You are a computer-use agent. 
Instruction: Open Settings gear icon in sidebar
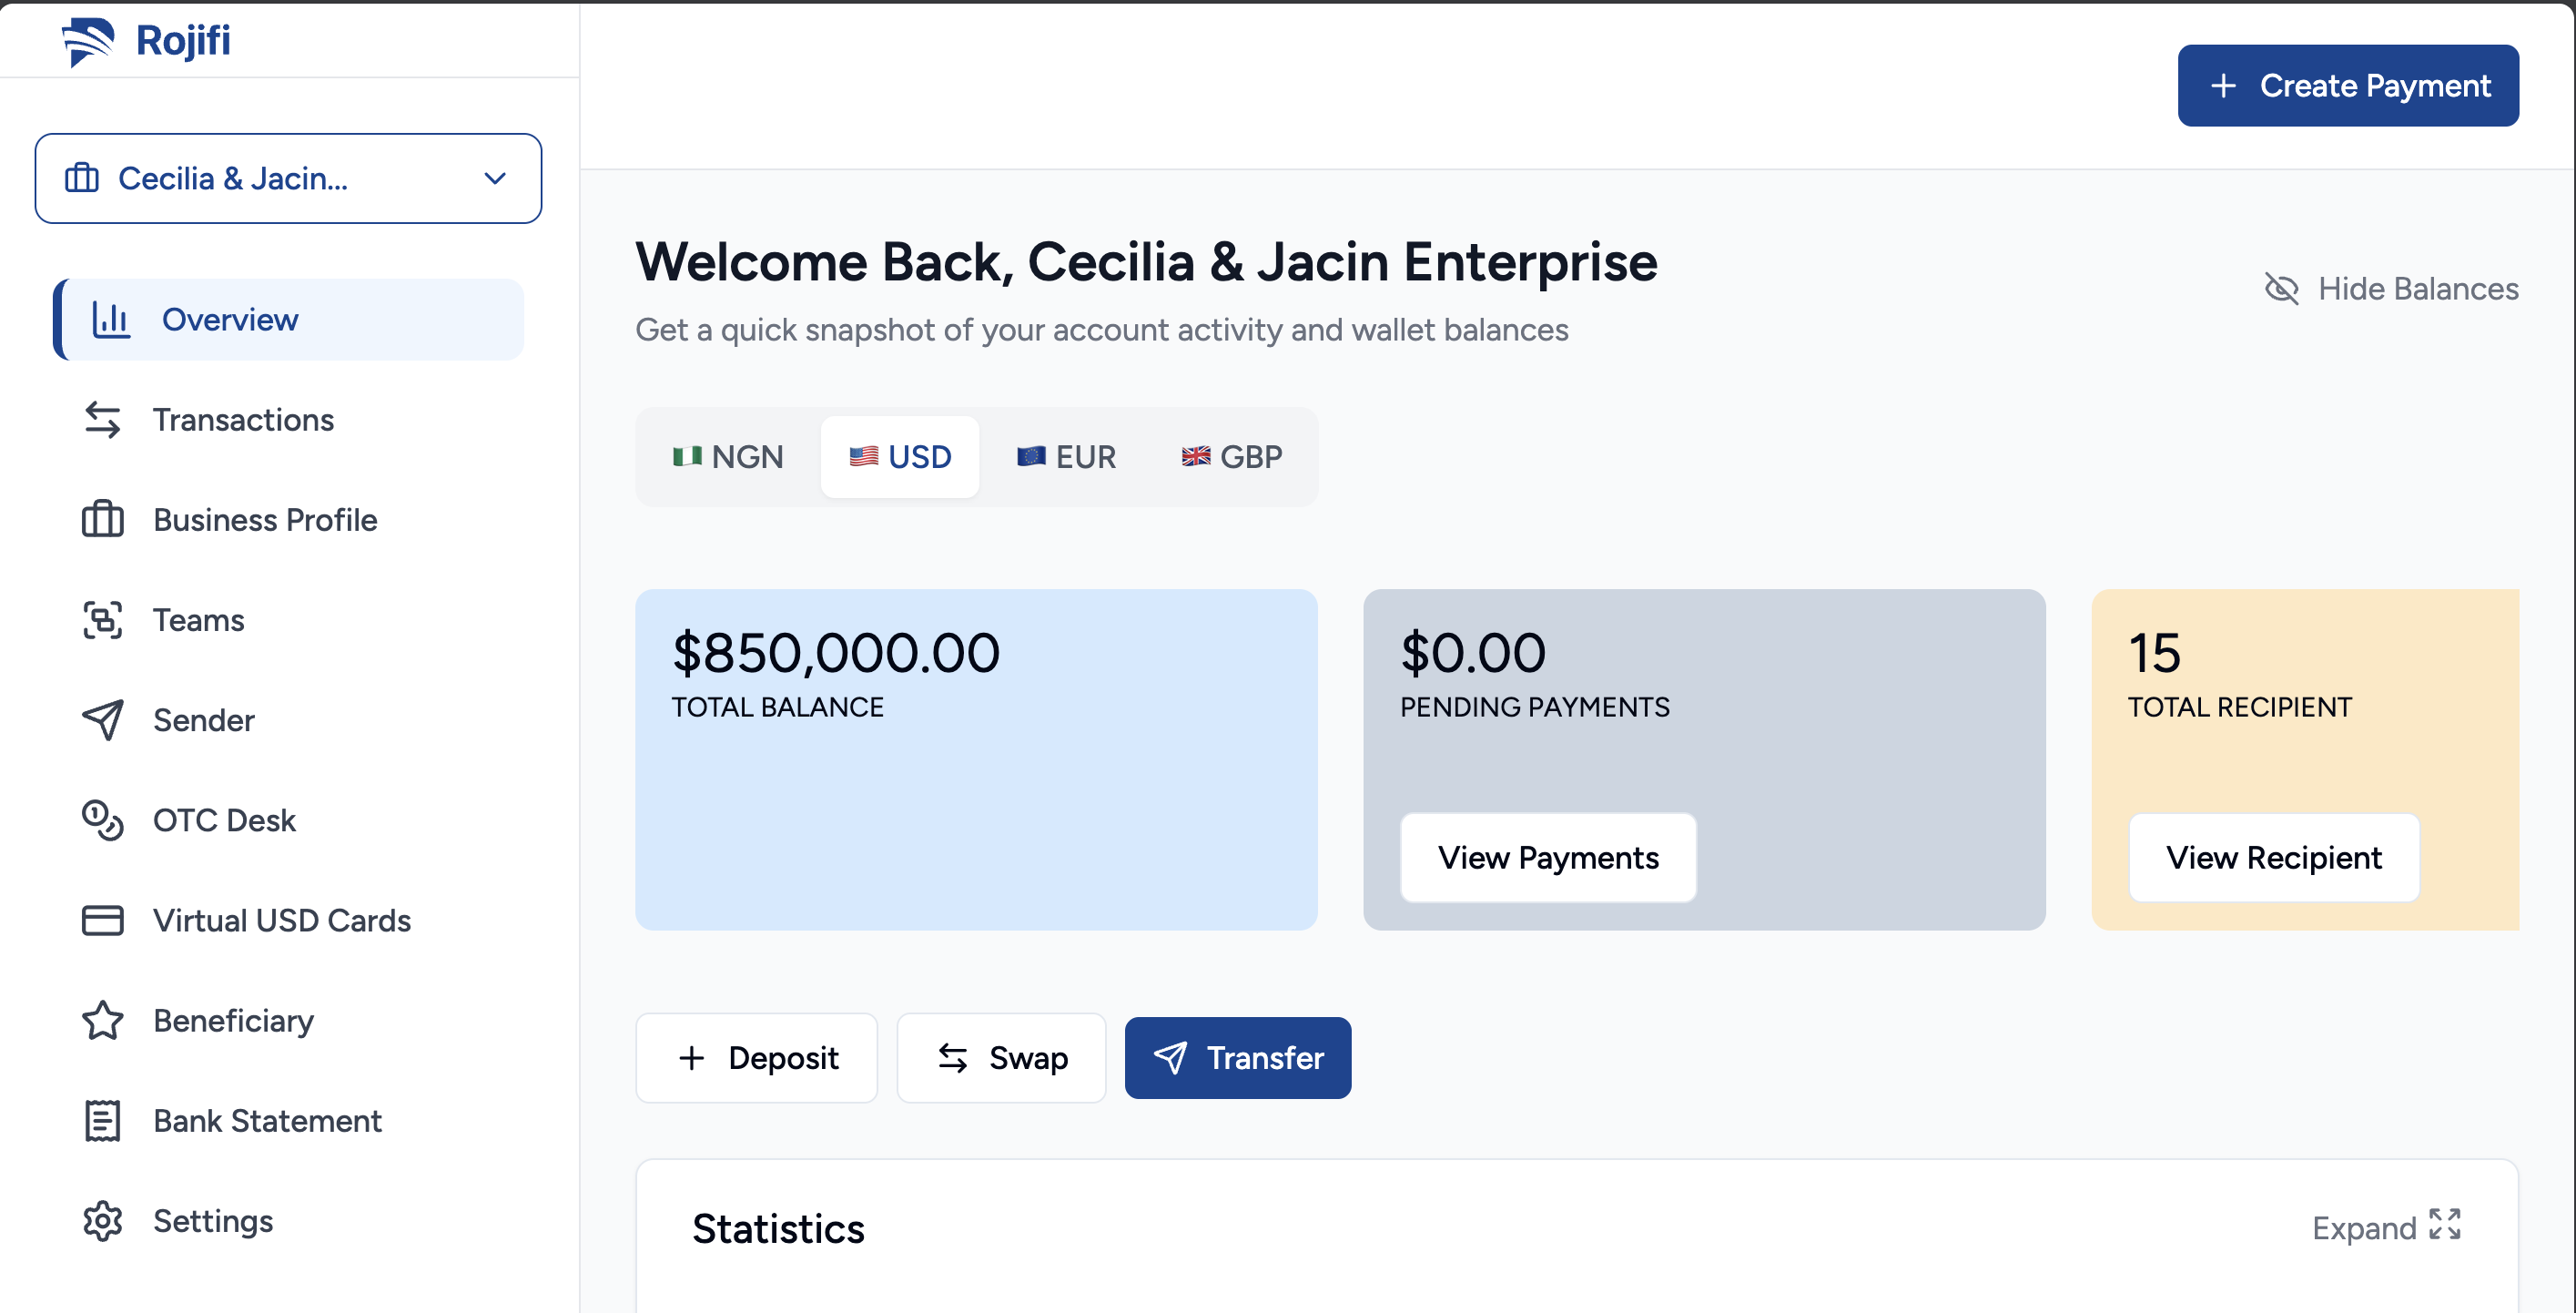[102, 1221]
